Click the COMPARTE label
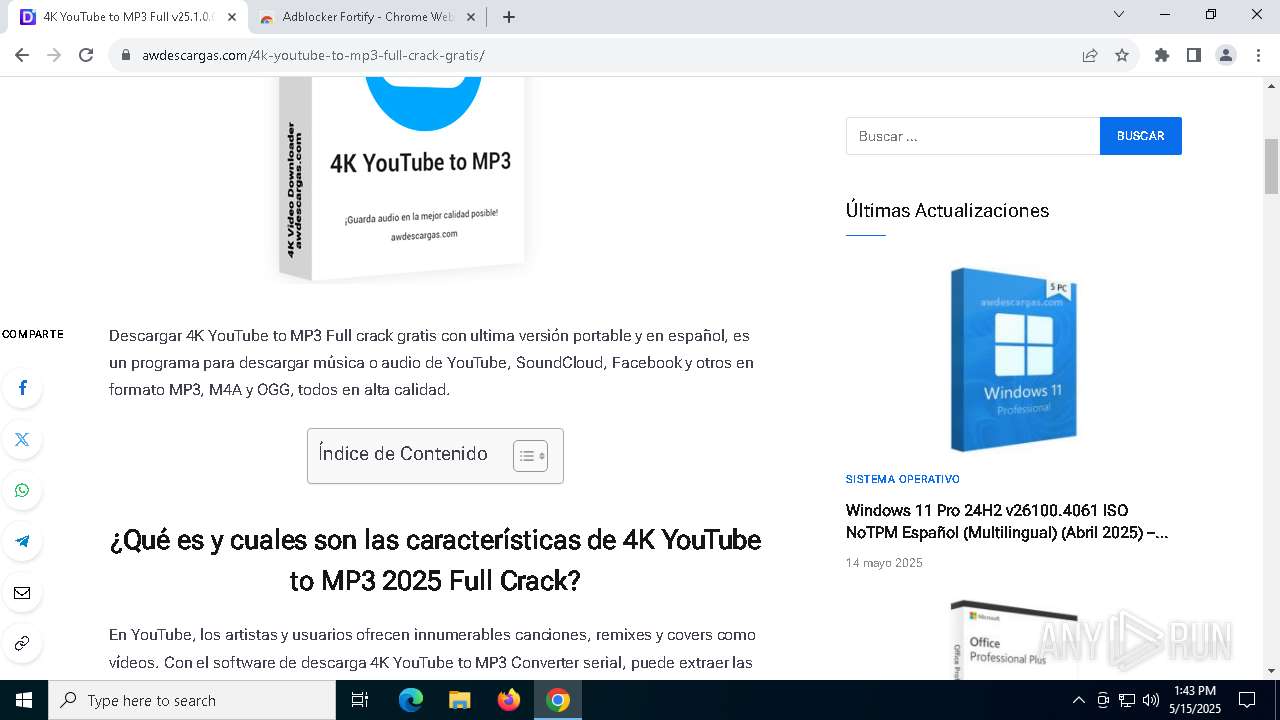1280x720 pixels. point(33,334)
